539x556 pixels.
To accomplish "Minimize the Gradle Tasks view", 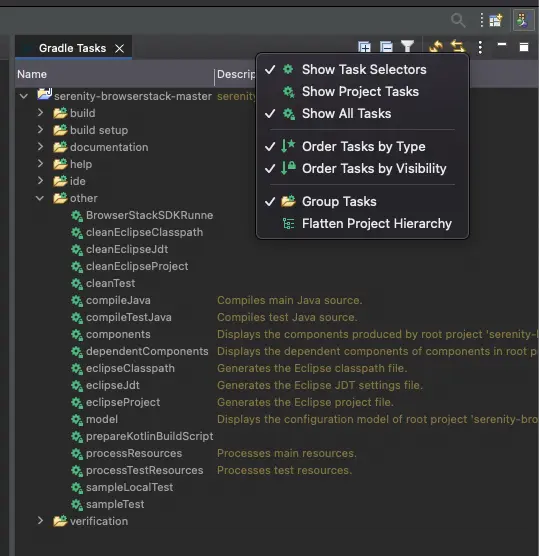I will coord(502,45).
